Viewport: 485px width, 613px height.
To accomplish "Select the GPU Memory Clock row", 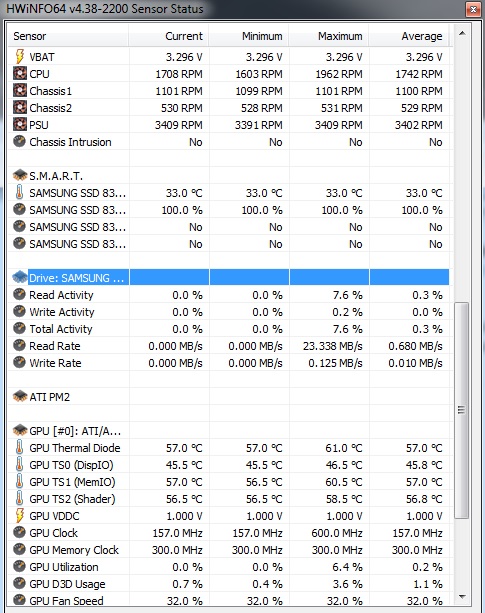I will point(229,550).
